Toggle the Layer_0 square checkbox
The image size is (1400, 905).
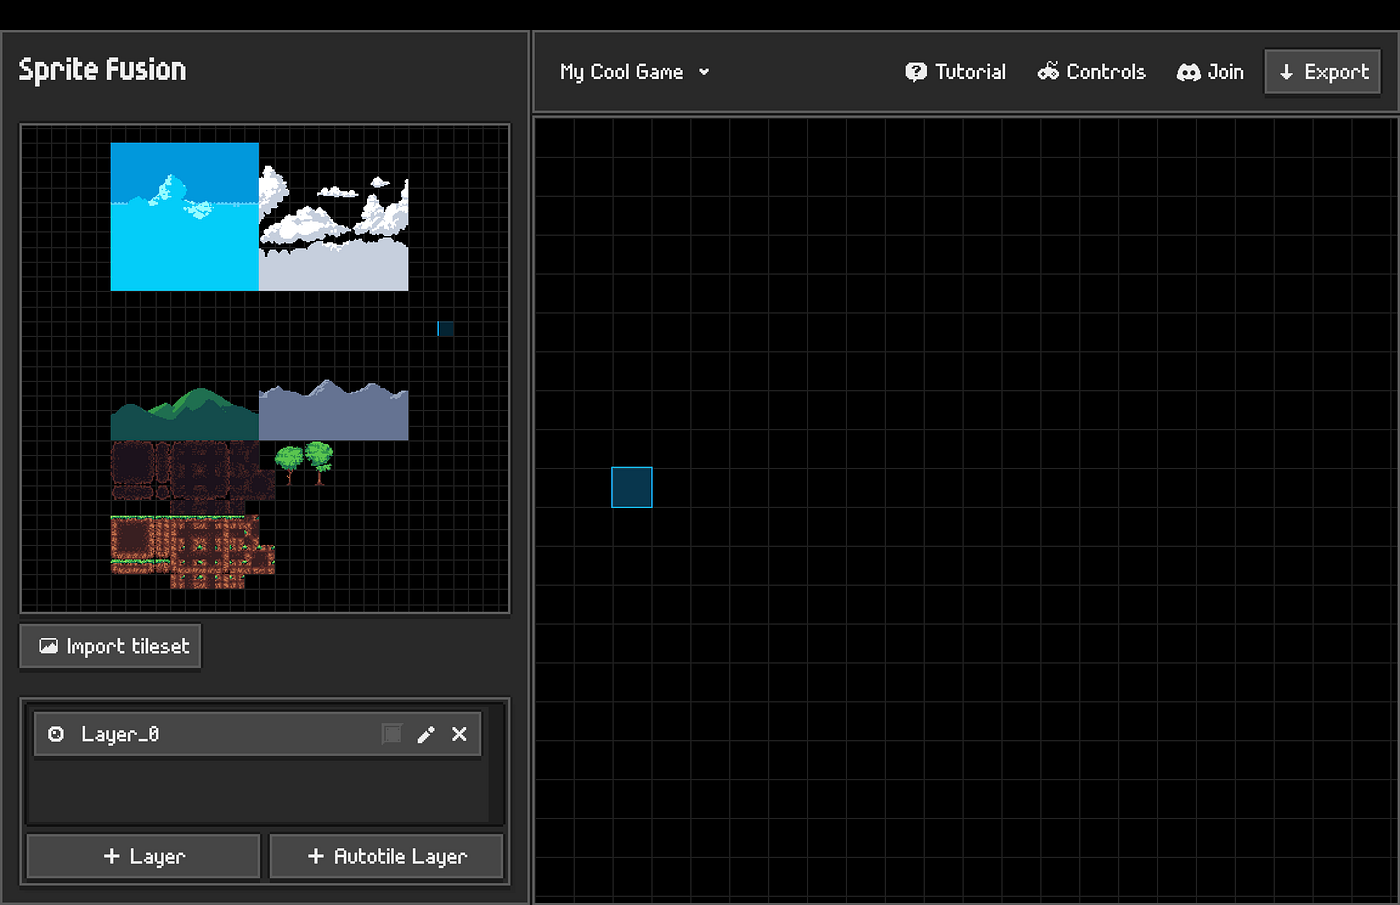[x=392, y=734]
